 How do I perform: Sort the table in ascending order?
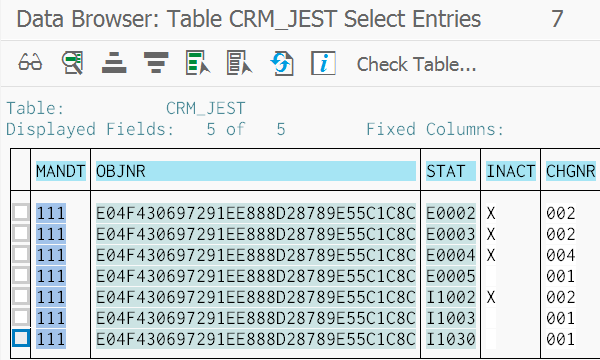114,62
